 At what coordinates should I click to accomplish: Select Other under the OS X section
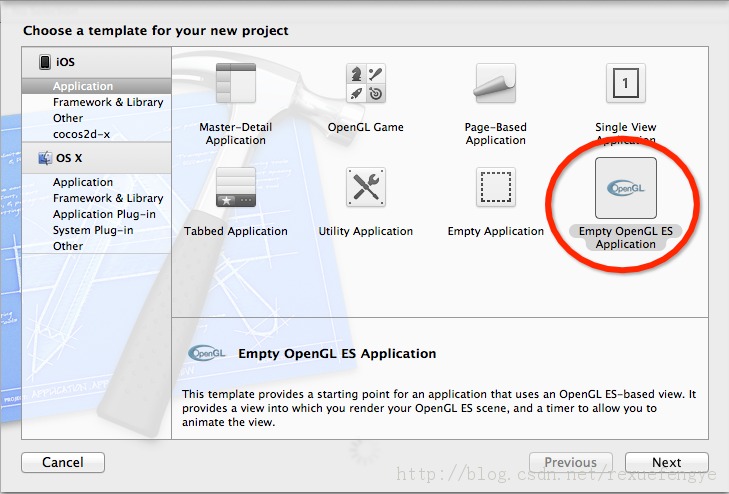(x=96, y=246)
